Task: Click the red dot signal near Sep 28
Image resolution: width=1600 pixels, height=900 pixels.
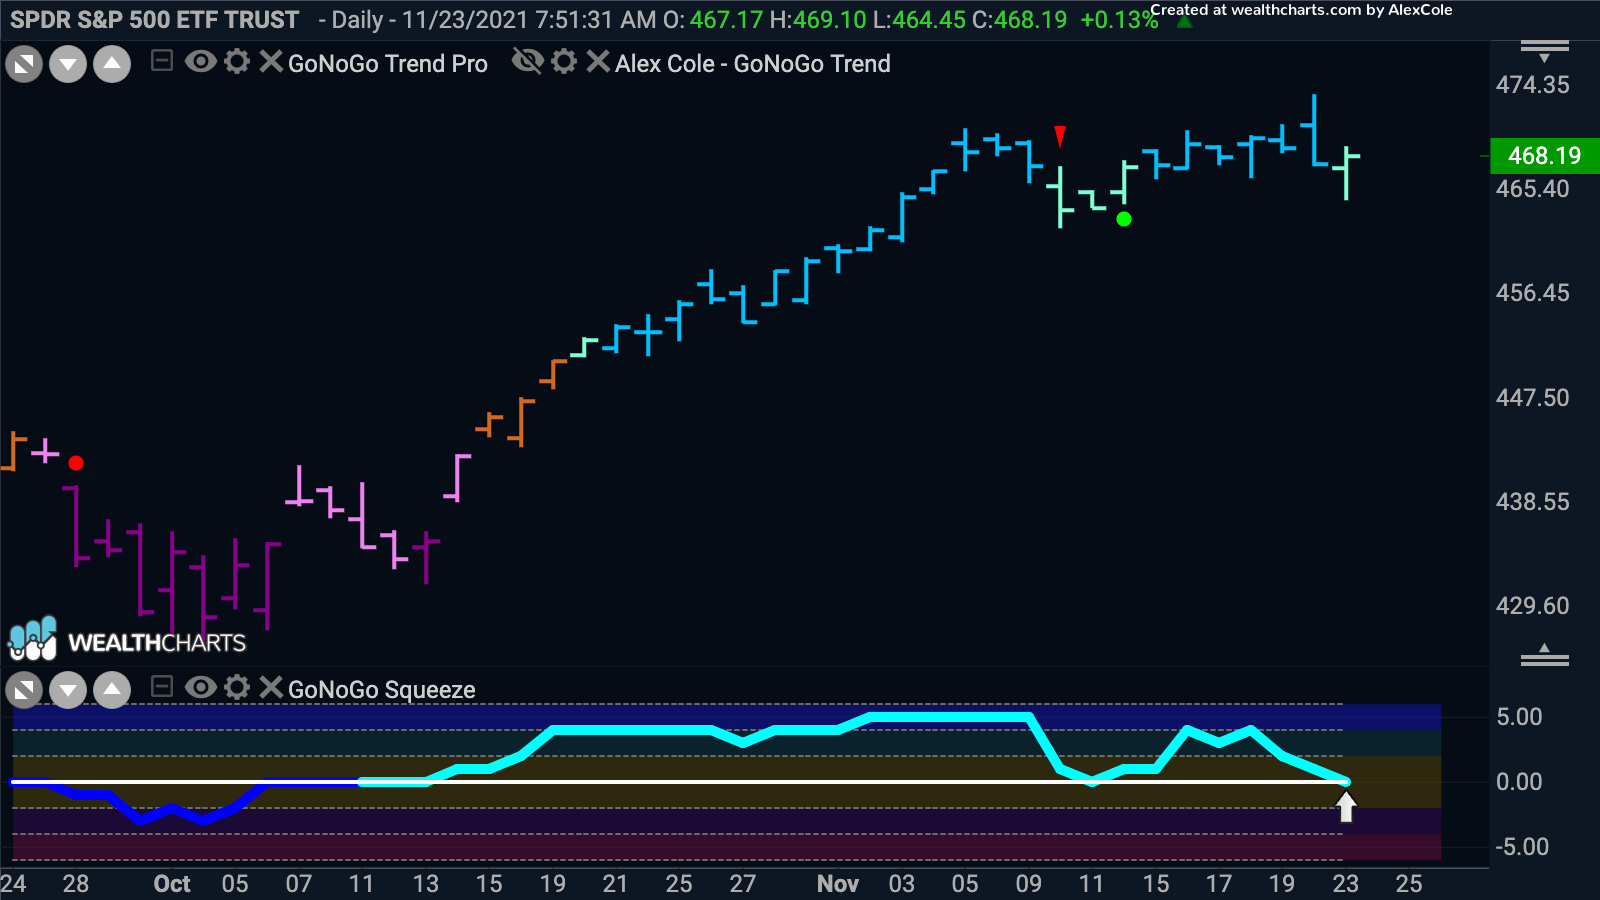Action: pyautogui.click(x=76, y=463)
